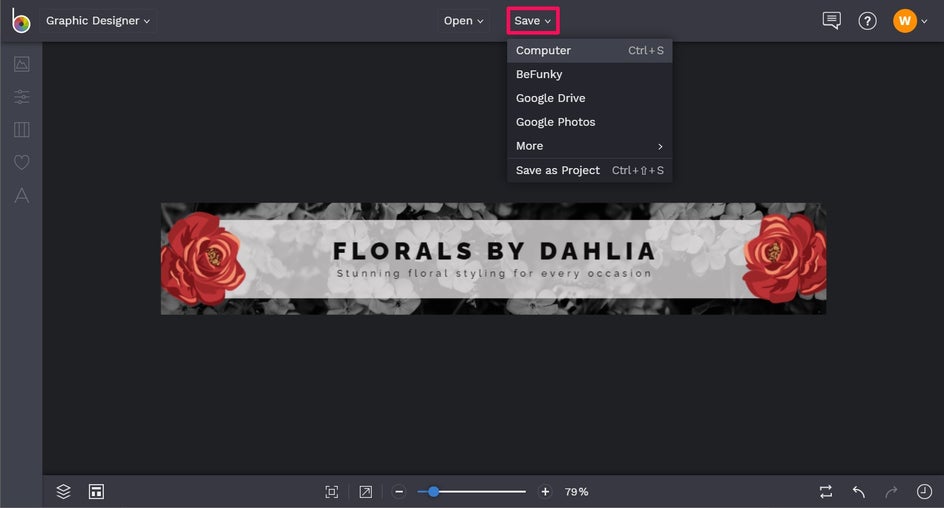This screenshot has height=508, width=944.
Task: Expand the More submenu
Action: click(x=589, y=146)
